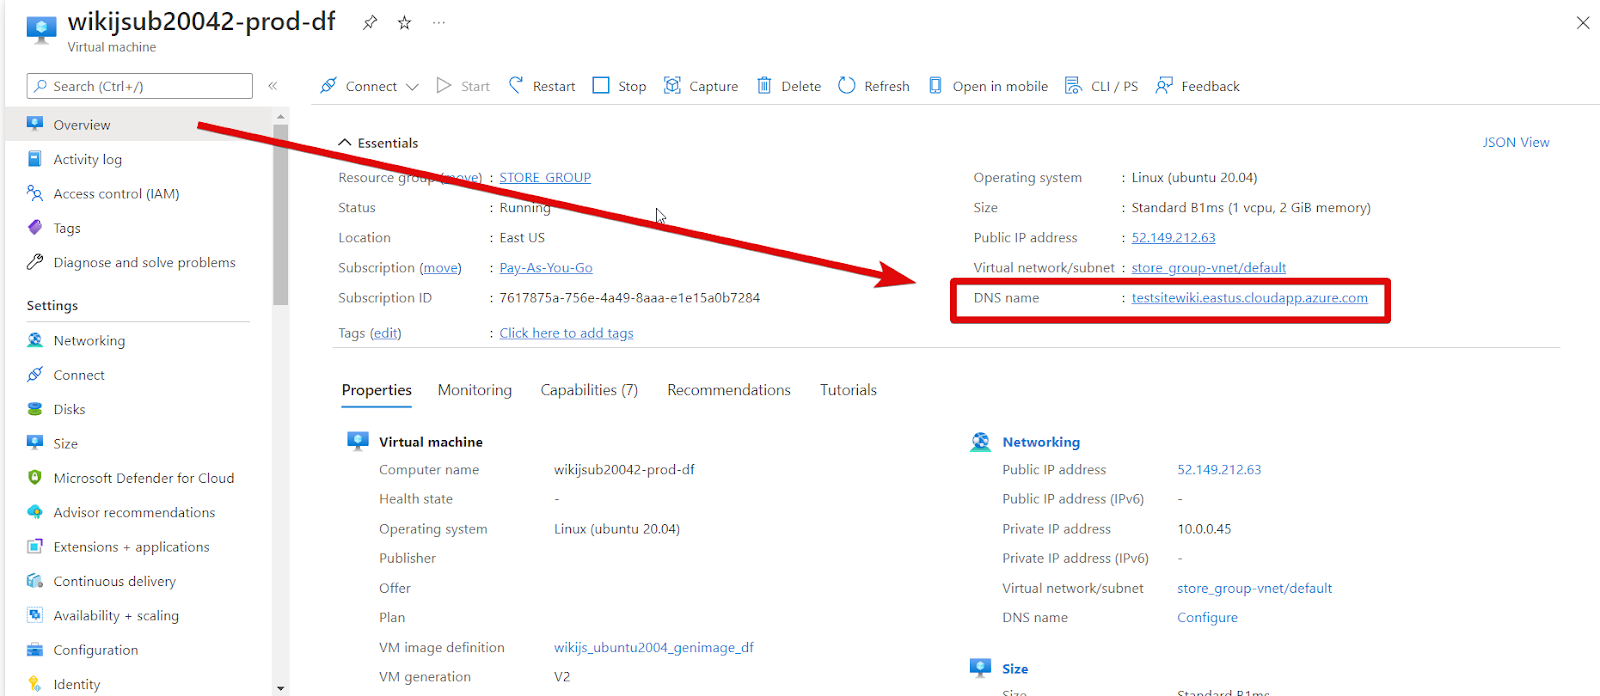Capture the VM image
The image size is (1600, 696).
[x=701, y=86]
